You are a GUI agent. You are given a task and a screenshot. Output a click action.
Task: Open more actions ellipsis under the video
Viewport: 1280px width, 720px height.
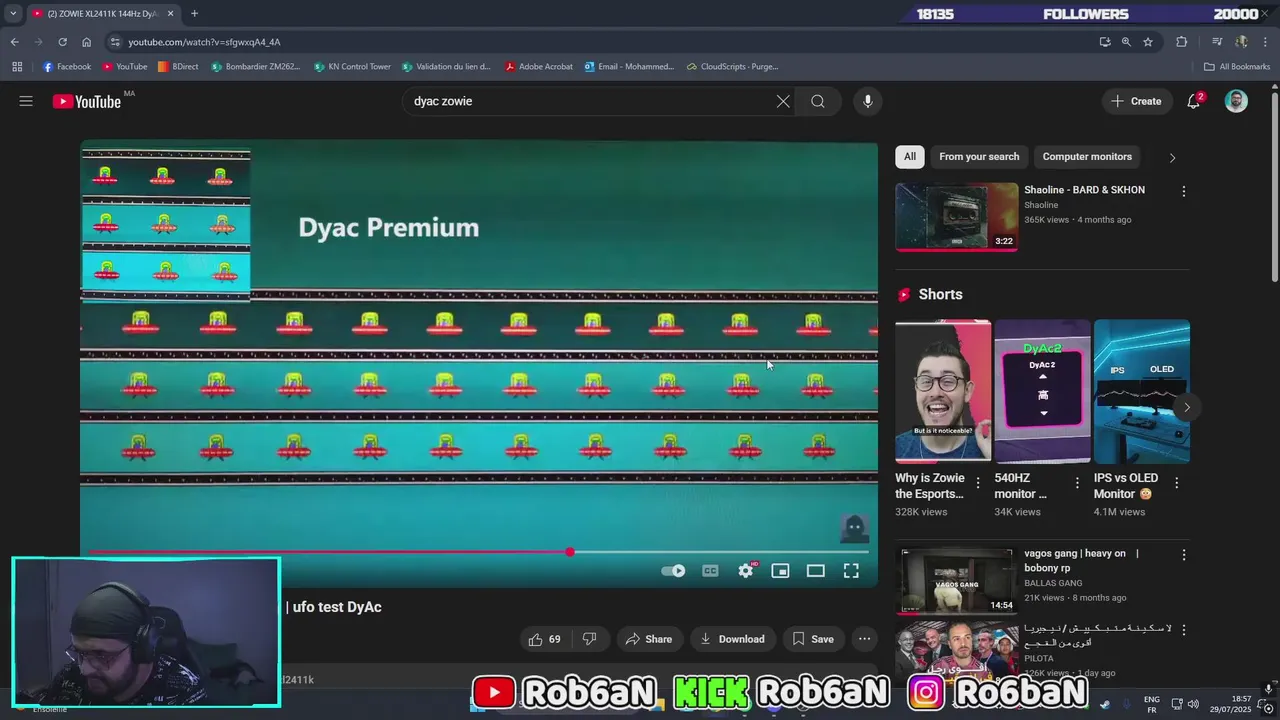pos(865,639)
